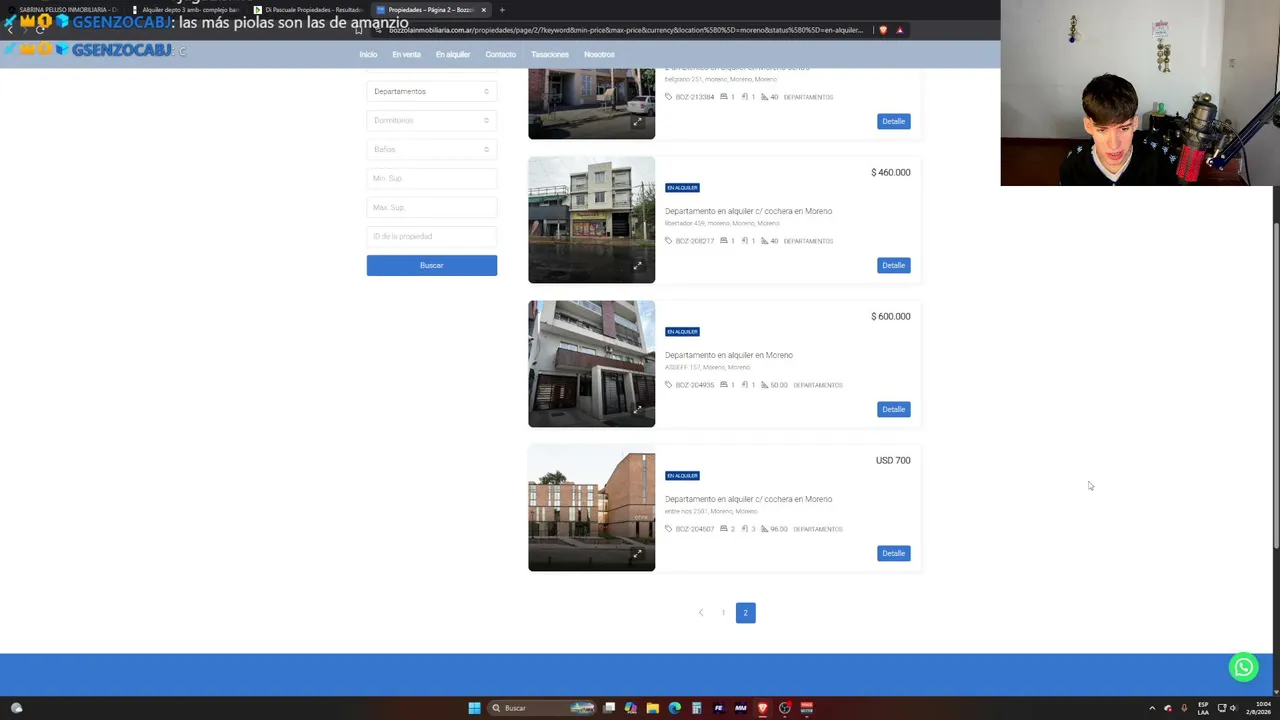Open the clock and date in the taskbar
This screenshot has width=1280, height=720.
[x=1257, y=708]
